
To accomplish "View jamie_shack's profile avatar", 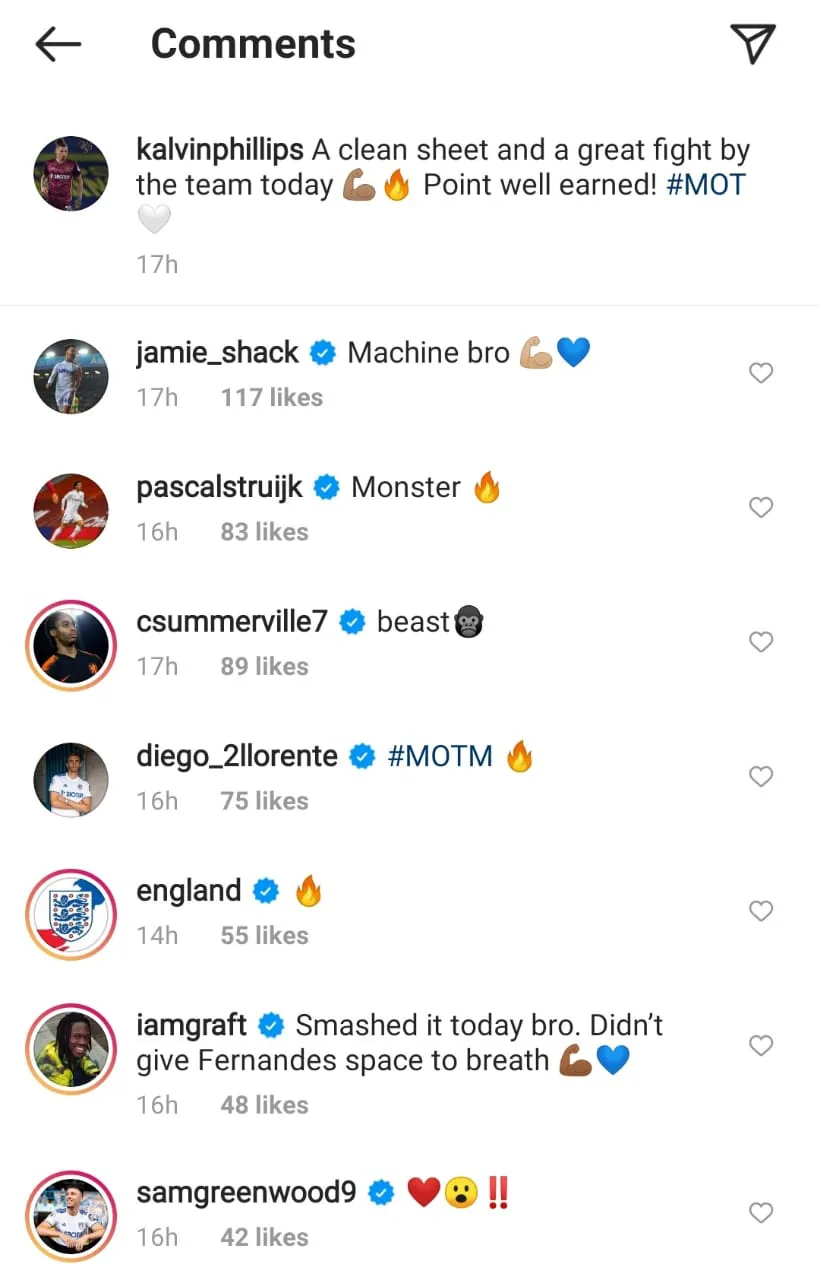I will [70, 376].
